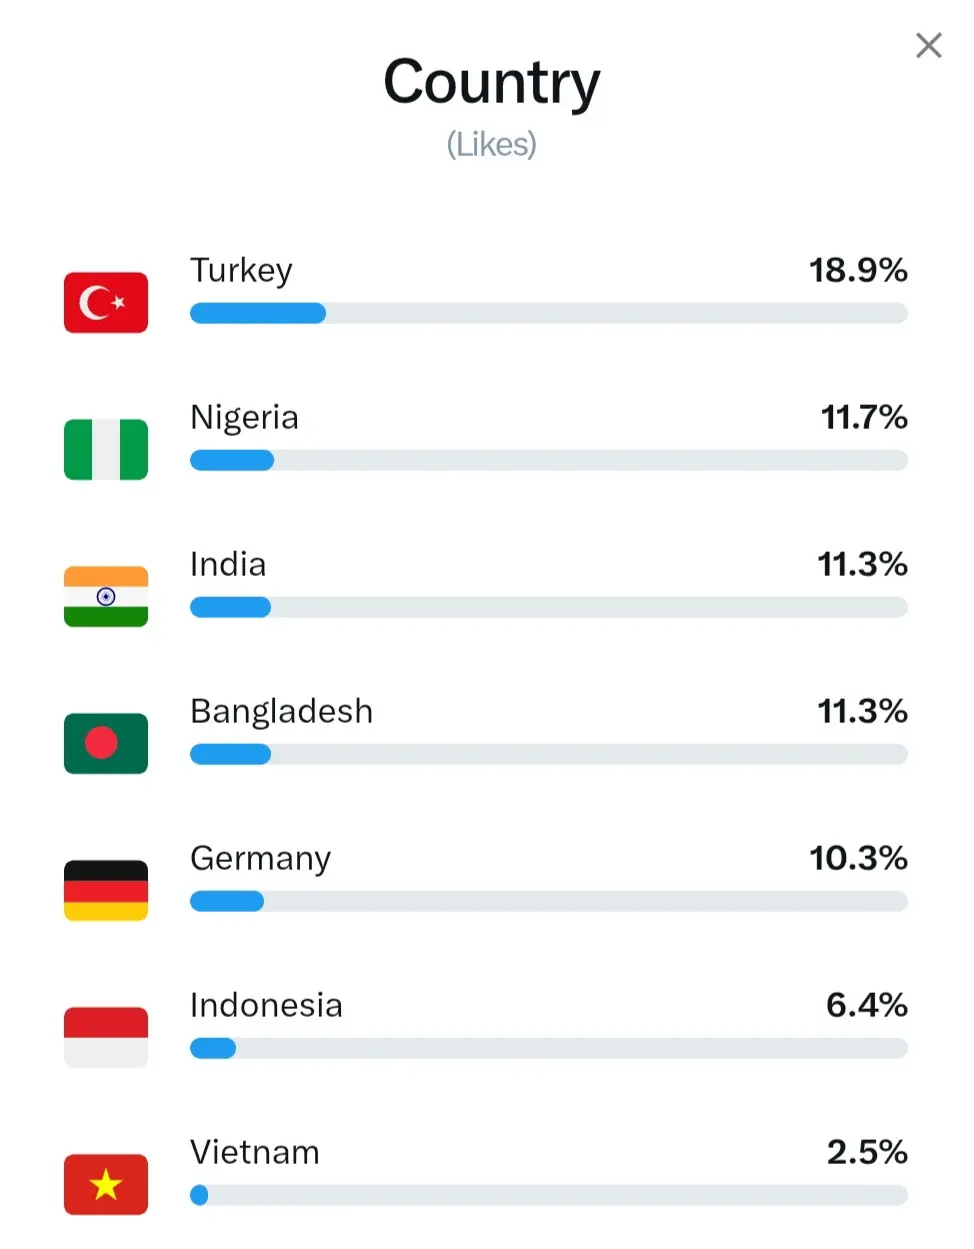The width and height of the screenshot is (974, 1249).
Task: Click the (Likes) subtitle text
Action: (491, 145)
